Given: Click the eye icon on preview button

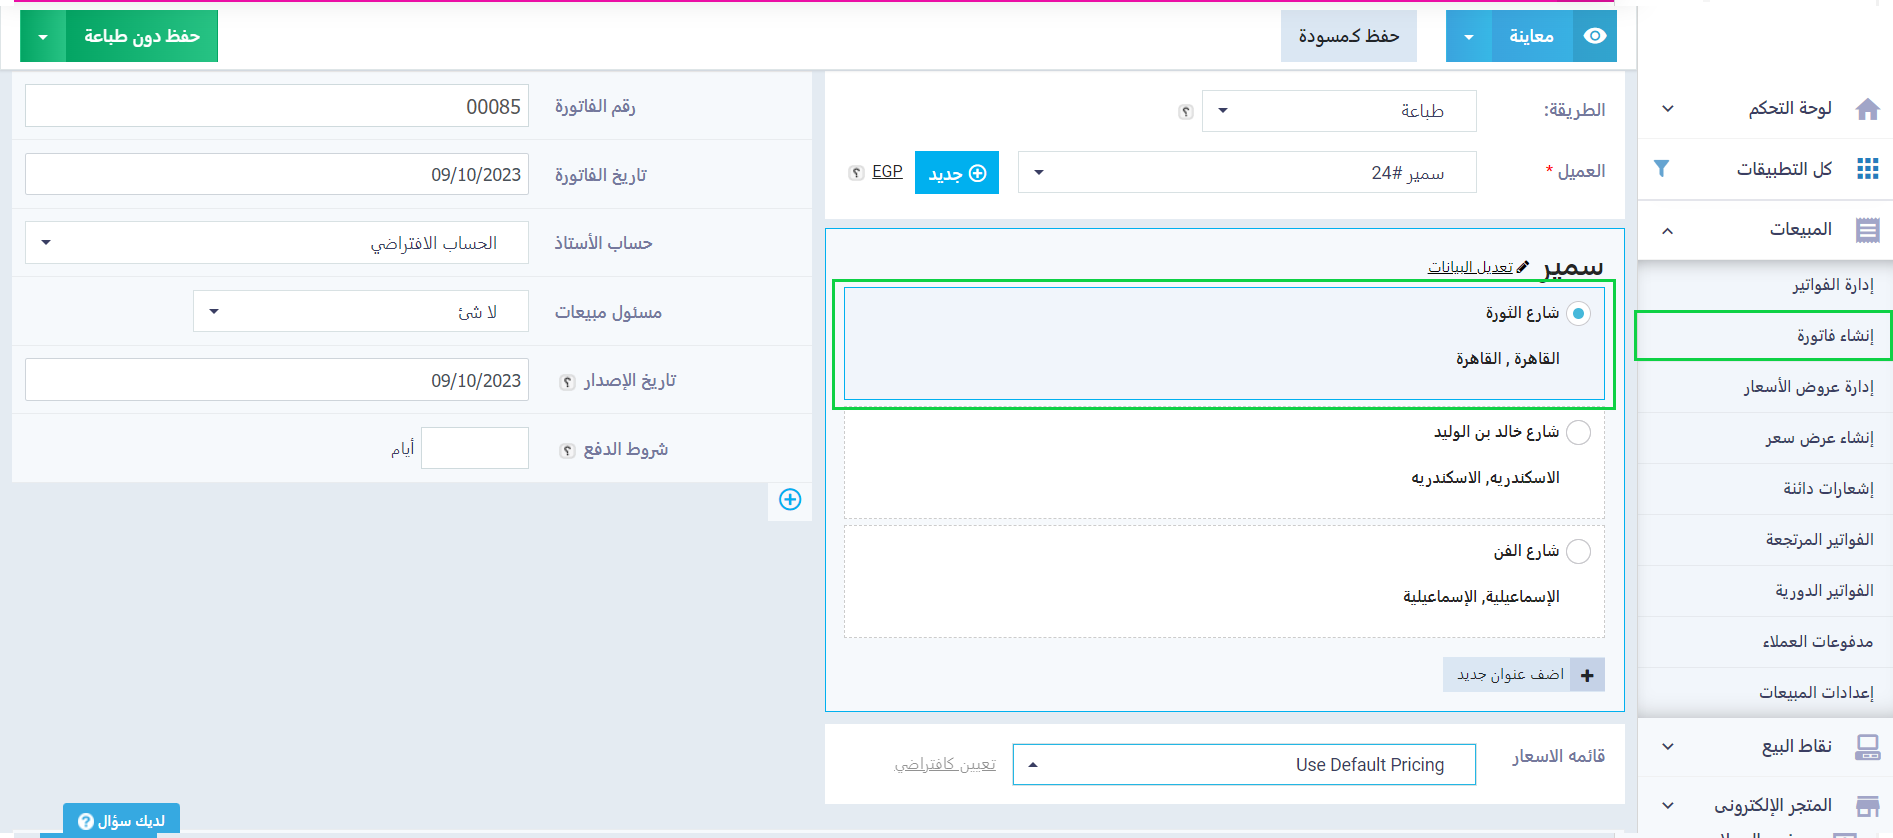Looking at the screenshot, I should click(1595, 36).
